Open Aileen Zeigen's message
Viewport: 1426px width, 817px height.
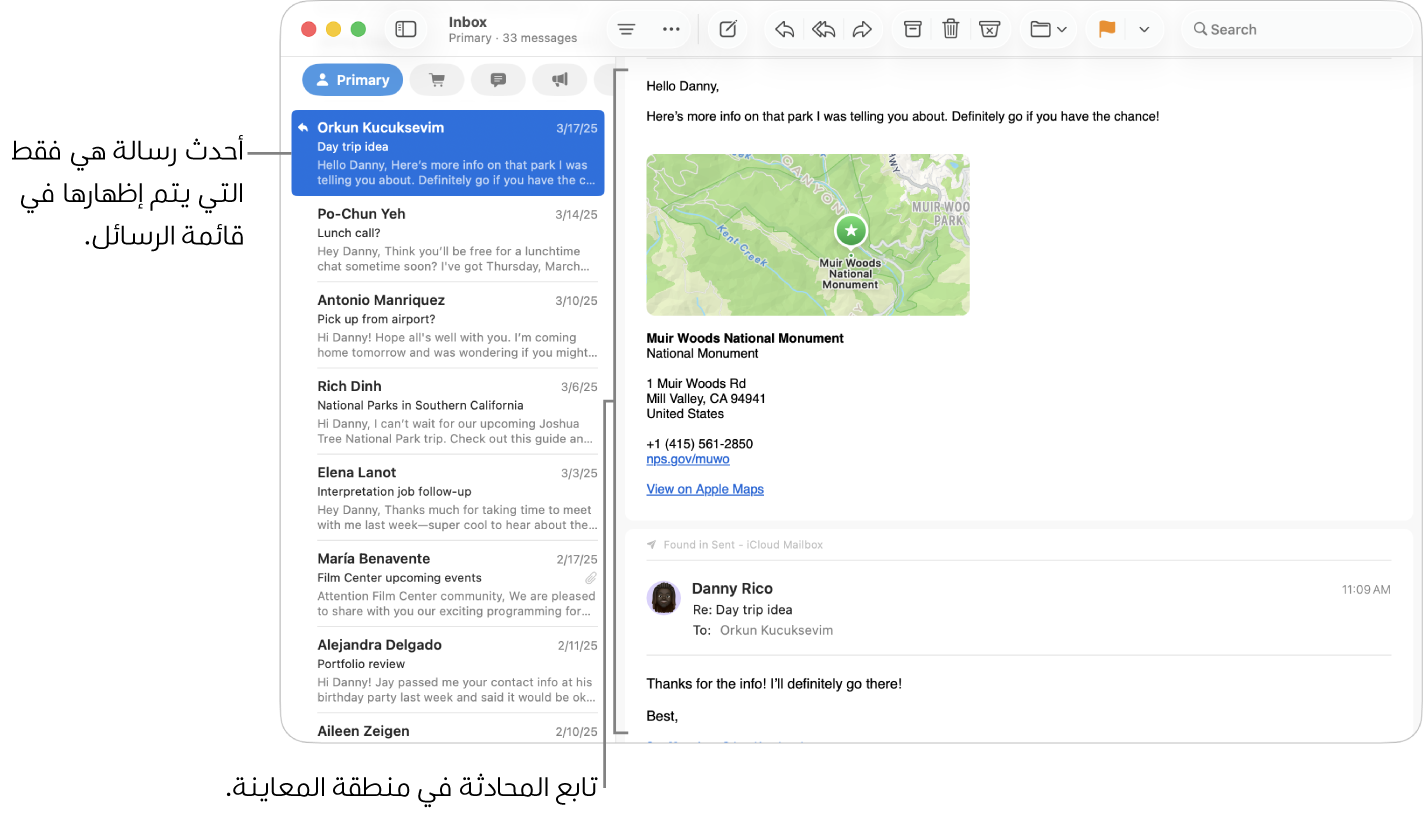coord(448,728)
